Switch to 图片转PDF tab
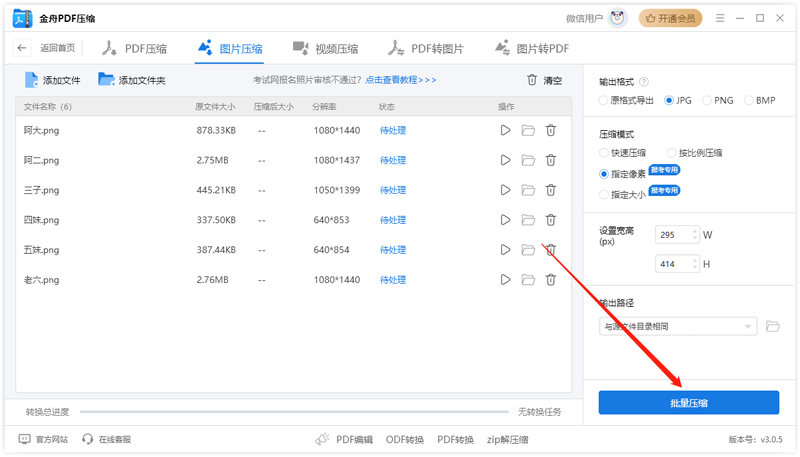 coord(532,48)
